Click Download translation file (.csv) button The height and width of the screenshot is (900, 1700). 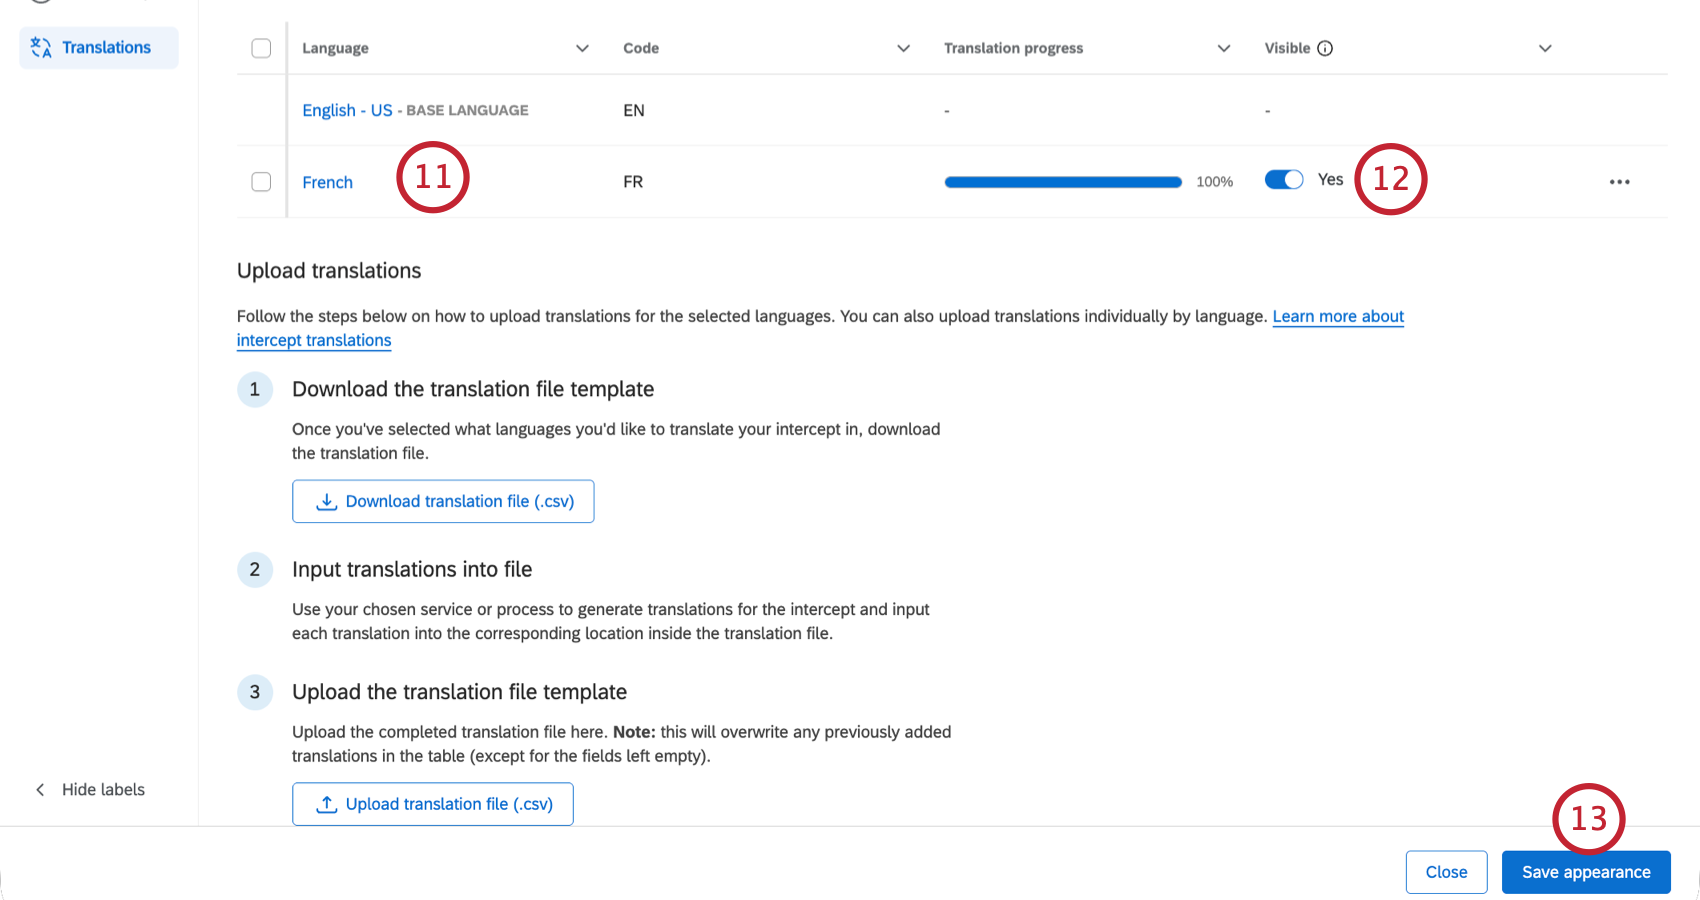coord(443,501)
